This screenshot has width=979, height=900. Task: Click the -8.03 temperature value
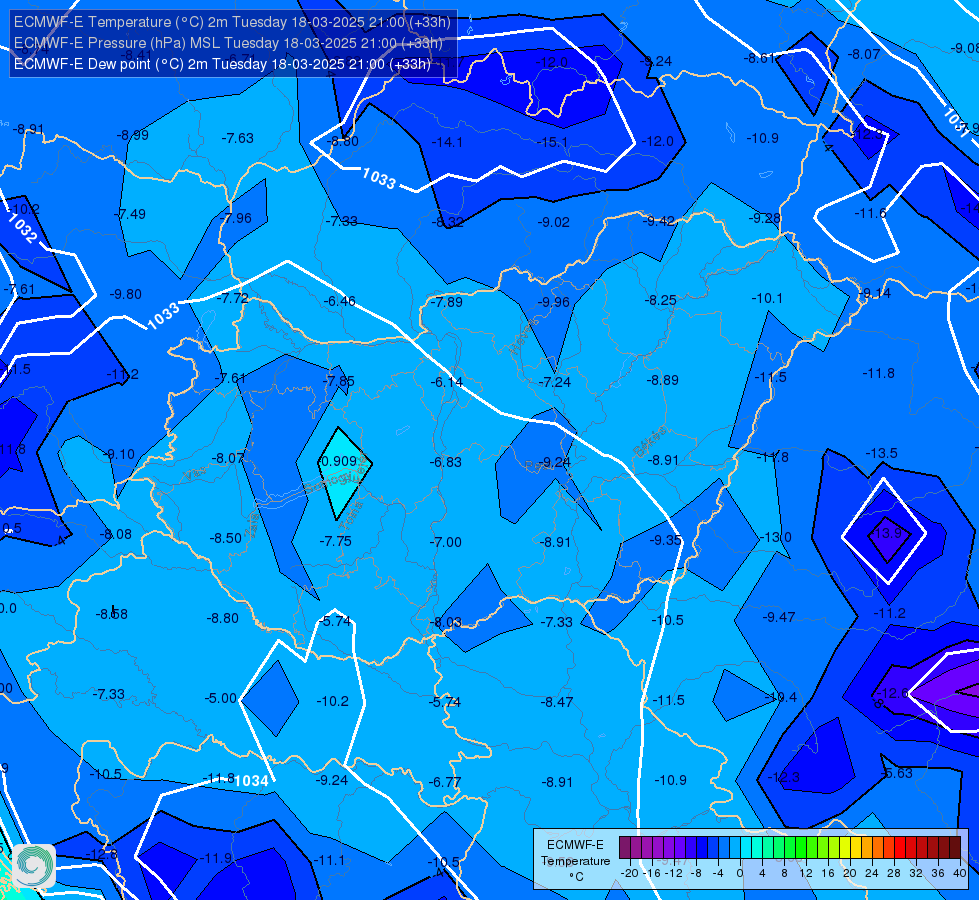445,623
